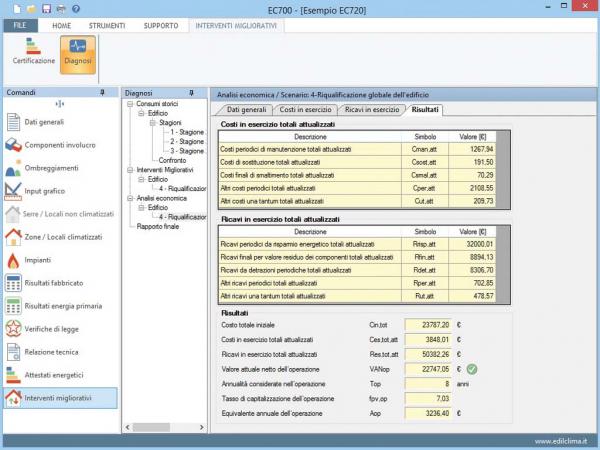Pin the Comandi panel
This screenshot has height=450, width=600.
pos(103,92)
